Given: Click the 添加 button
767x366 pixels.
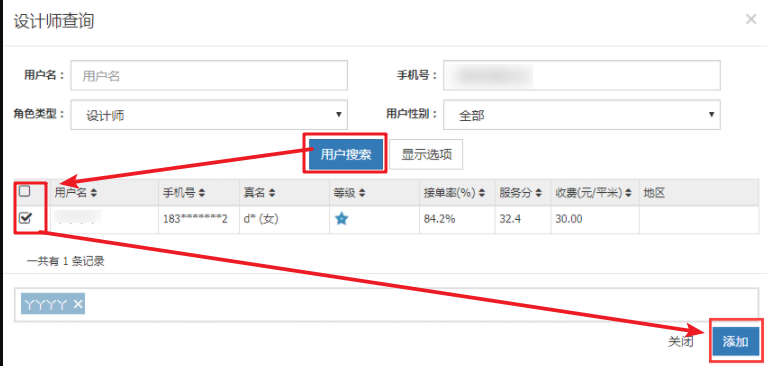Looking at the screenshot, I should (x=736, y=342).
